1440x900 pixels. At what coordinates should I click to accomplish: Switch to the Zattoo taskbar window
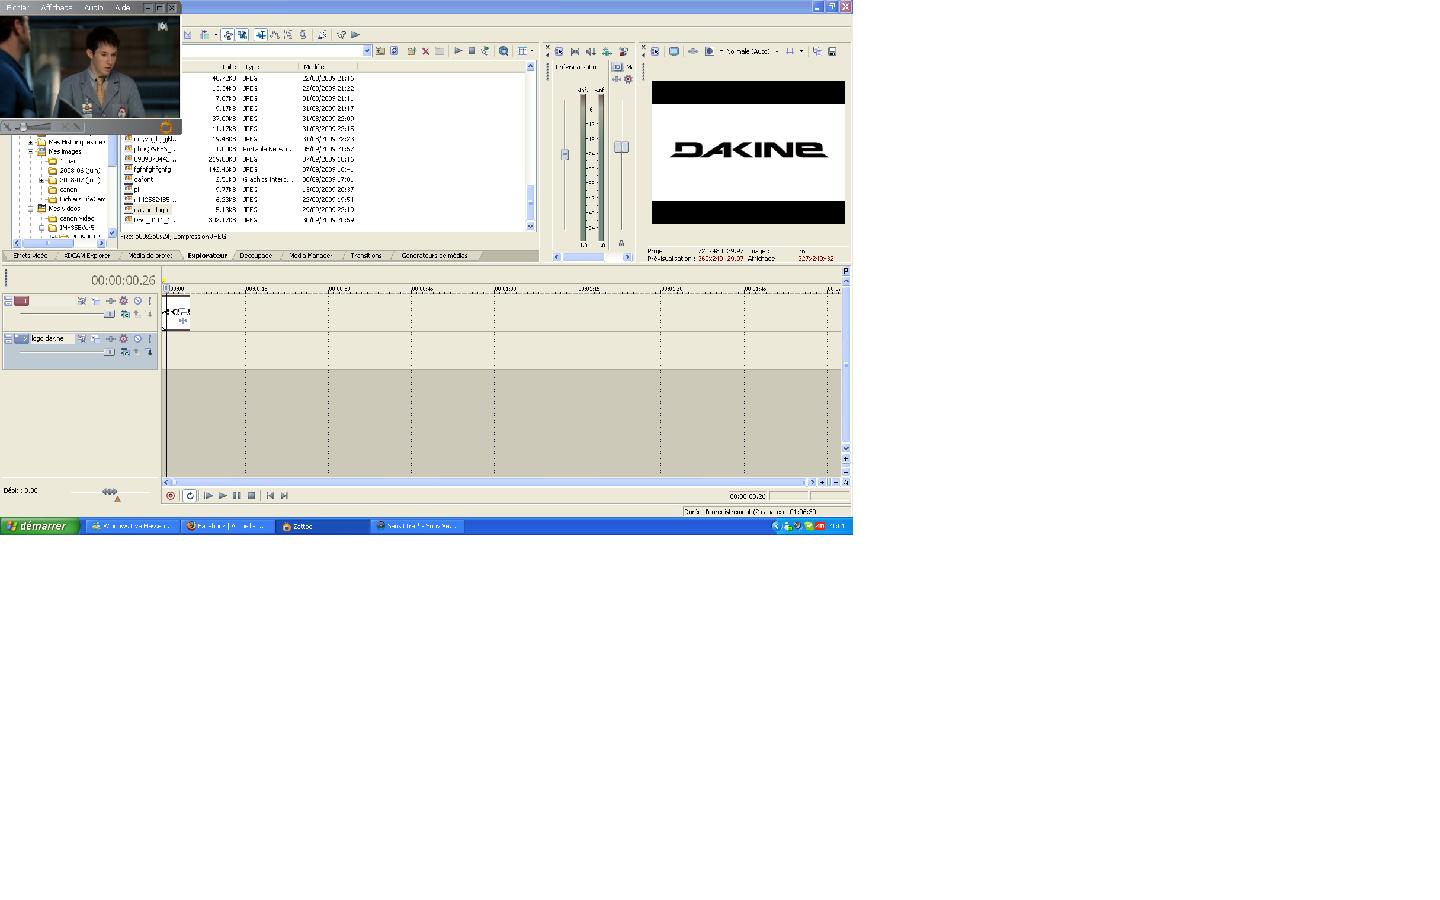pos(324,526)
